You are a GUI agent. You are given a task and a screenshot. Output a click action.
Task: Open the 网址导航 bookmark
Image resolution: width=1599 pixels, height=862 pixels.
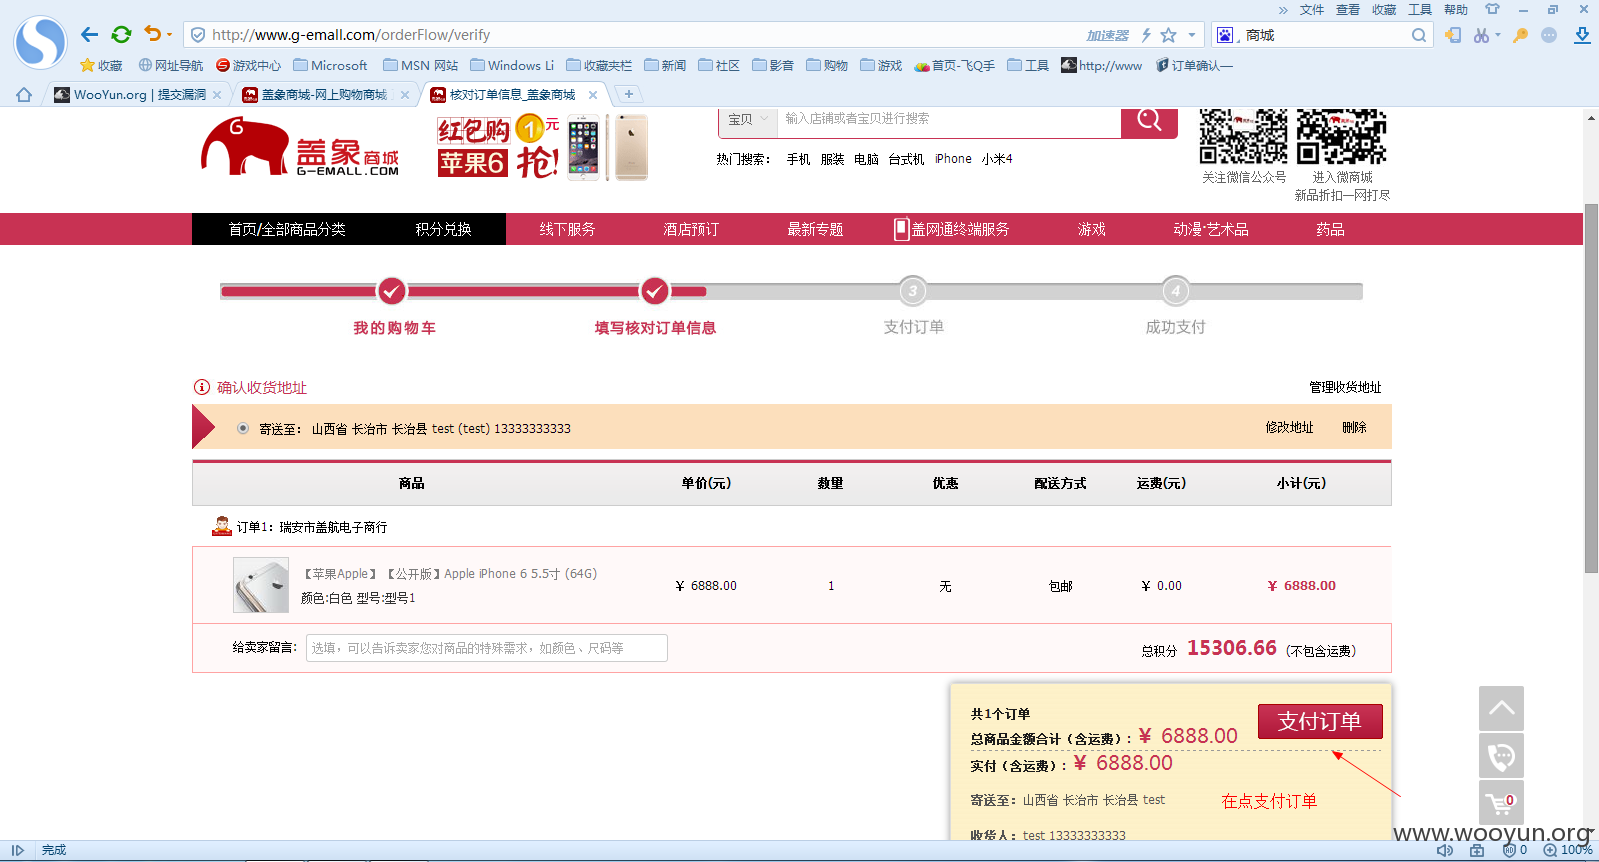point(170,65)
